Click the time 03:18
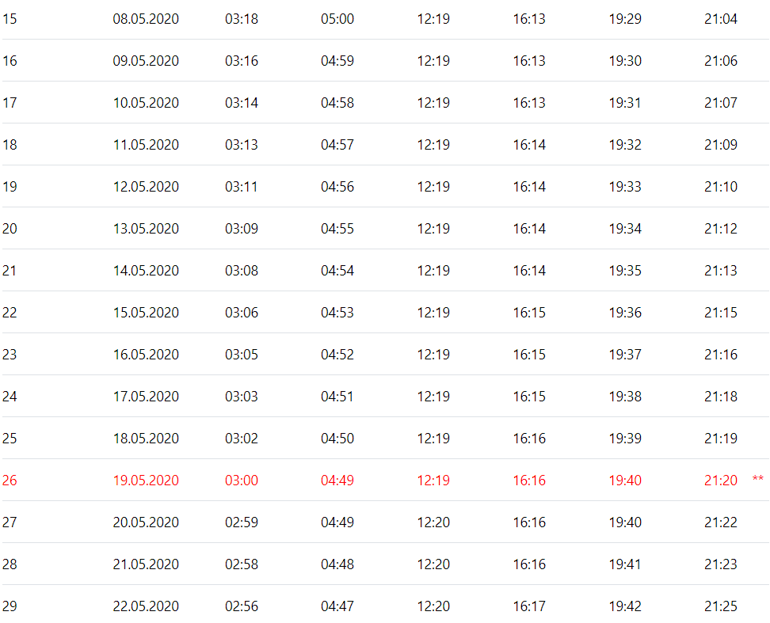This screenshot has height=623, width=770. click(x=241, y=19)
